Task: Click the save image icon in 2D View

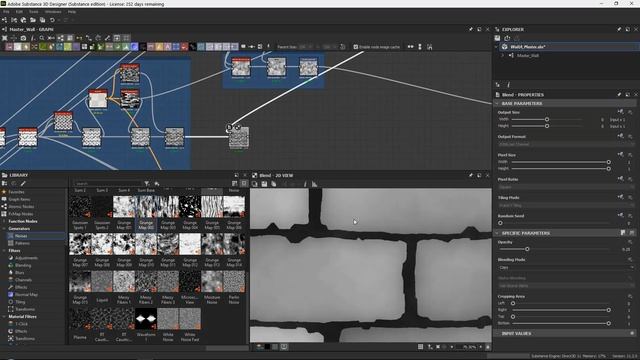Action: (264, 184)
